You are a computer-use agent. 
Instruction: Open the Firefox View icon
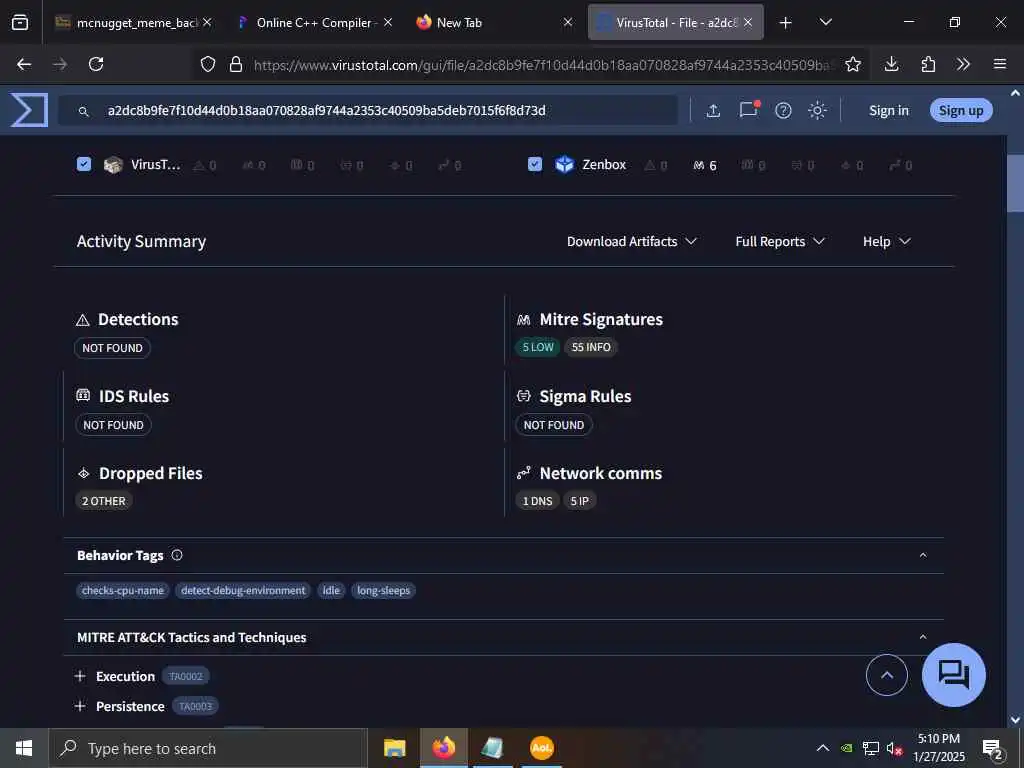[20, 23]
